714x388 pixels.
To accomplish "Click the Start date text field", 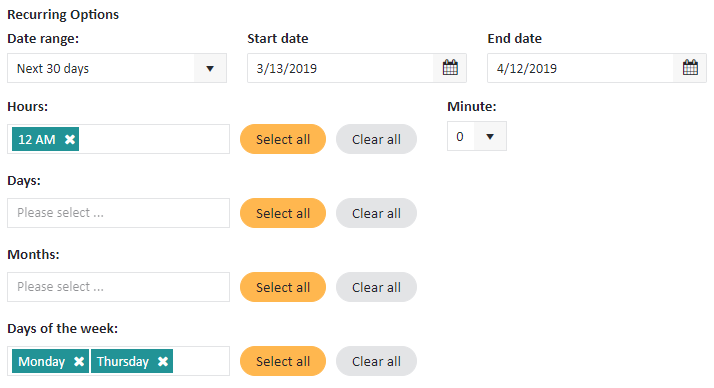I will 340,68.
